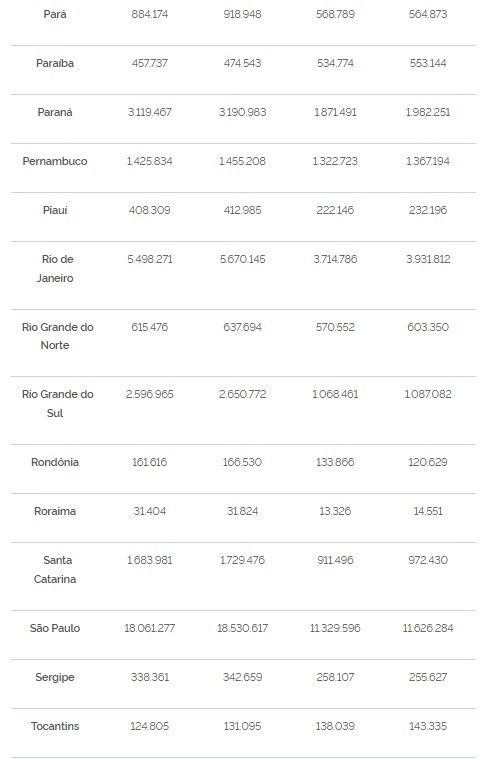Viewport: 485px width, 760px height.
Task: Click Piauí value 412.985
Action: 242,210
